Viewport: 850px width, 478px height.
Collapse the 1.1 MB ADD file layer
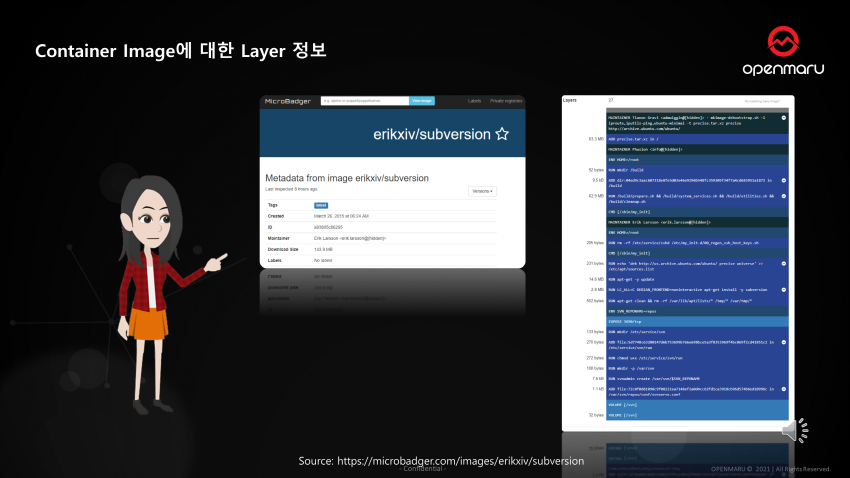tap(784, 389)
